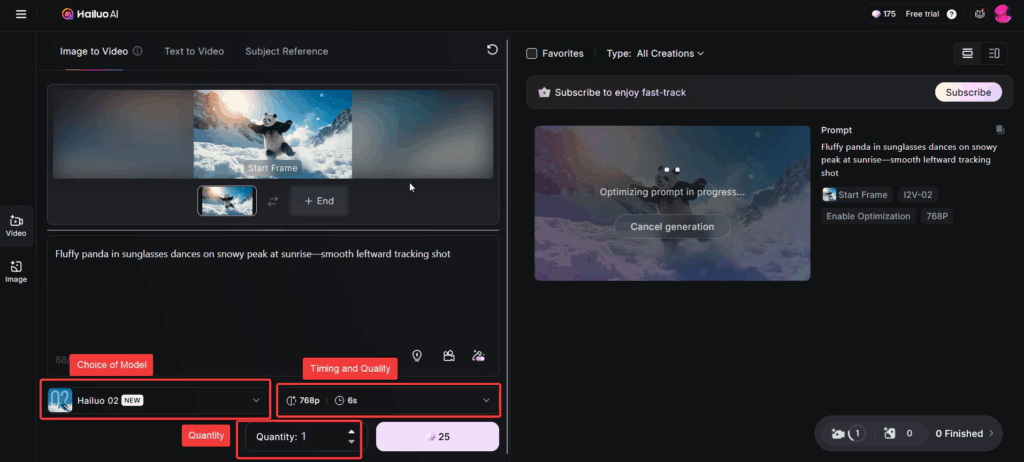The image size is (1024, 462).
Task: Click the swap start and end frames icon
Action: (x=272, y=201)
